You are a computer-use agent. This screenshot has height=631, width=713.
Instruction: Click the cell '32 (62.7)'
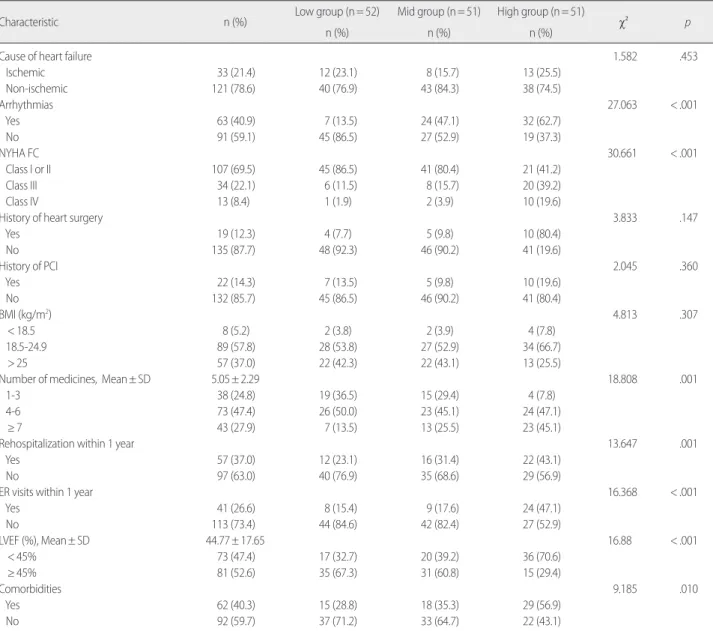[x=542, y=121]
